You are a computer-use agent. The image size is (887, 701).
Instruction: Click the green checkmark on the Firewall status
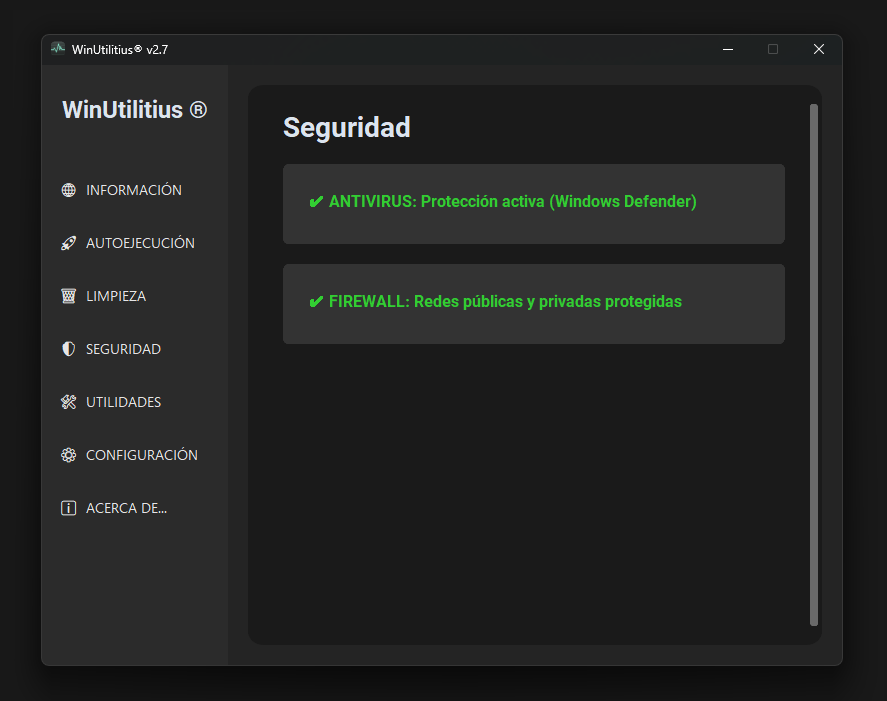pyautogui.click(x=316, y=302)
